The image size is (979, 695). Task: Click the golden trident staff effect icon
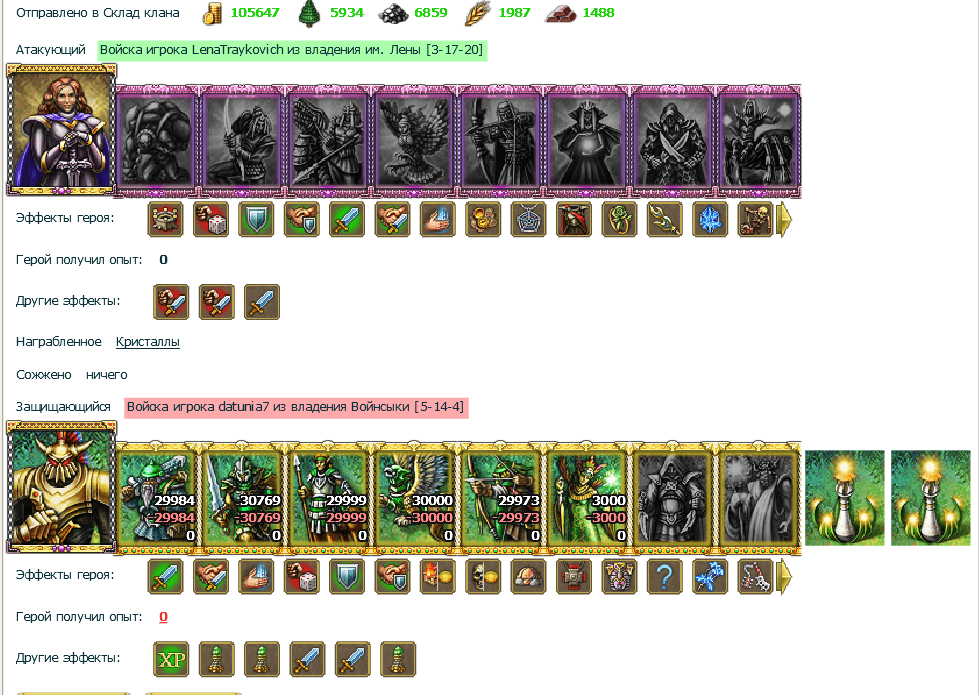tap(664, 220)
